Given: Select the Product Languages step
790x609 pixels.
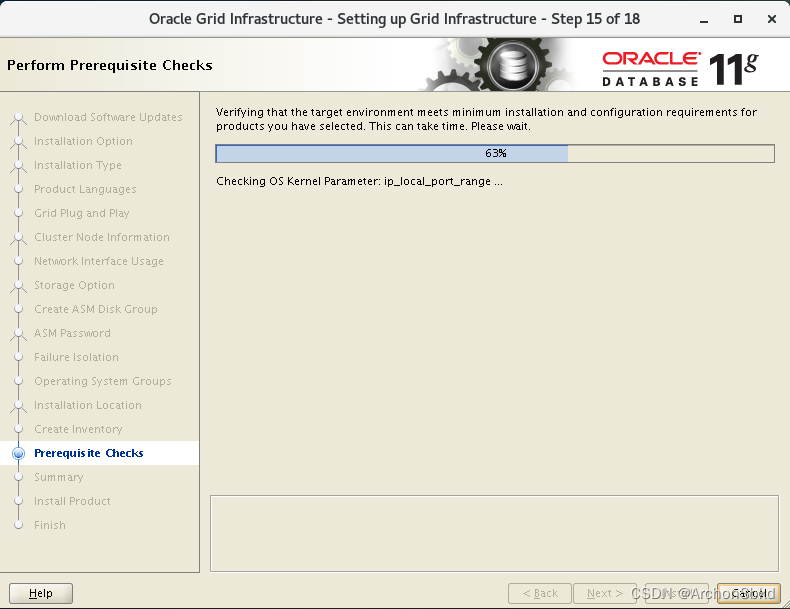Looking at the screenshot, I should pos(85,189).
